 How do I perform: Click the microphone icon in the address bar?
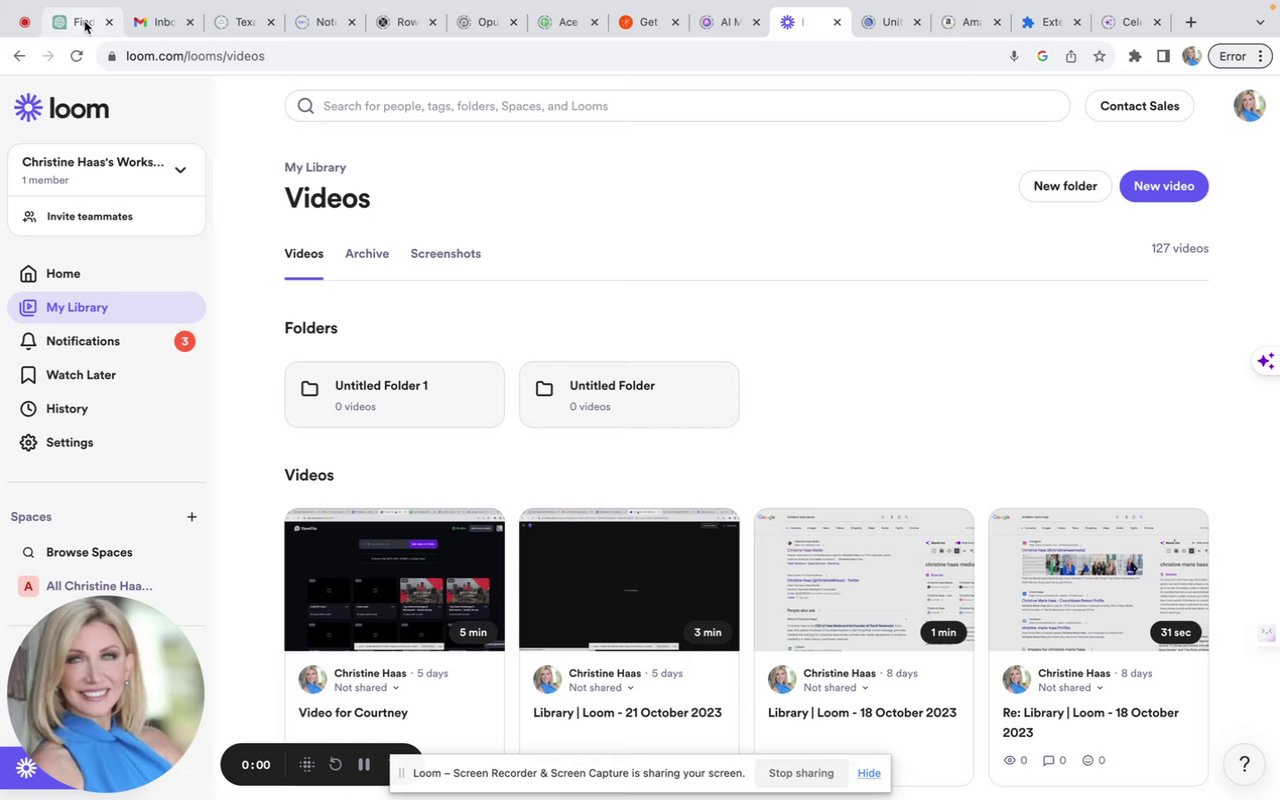[1014, 56]
